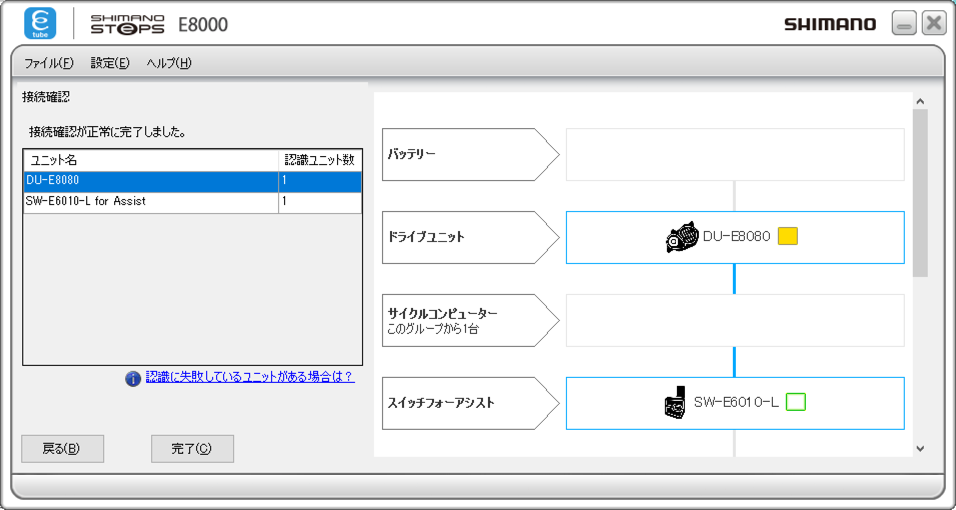The width and height of the screenshot is (956, 510).
Task: Select the DU-E8080 row in unit list
Action: coord(150,181)
